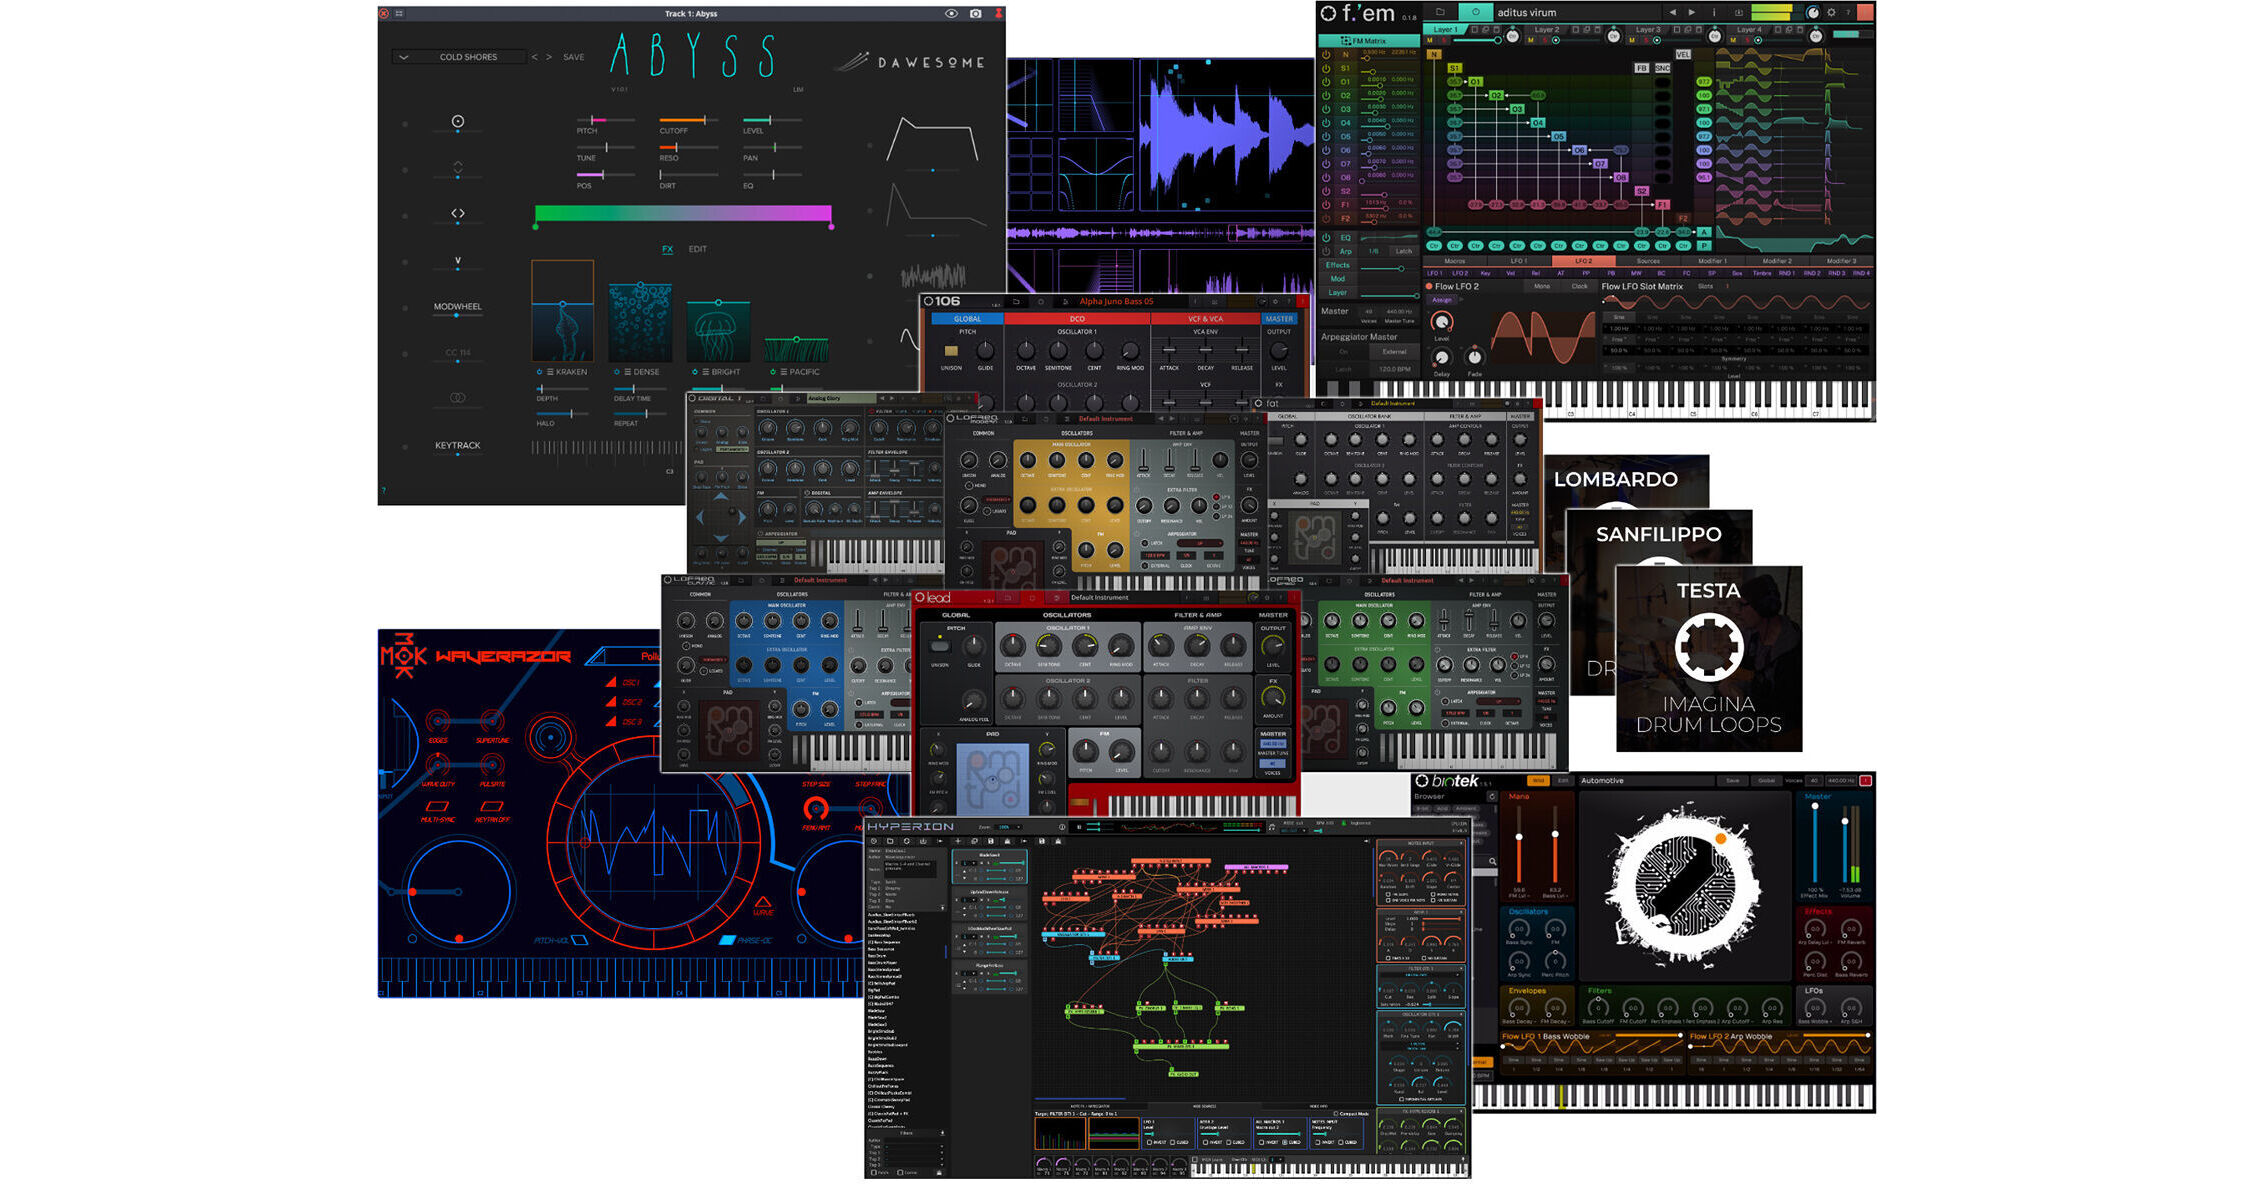Viewport: 2255px width, 1184px height.
Task: Open the Arp rate 1/8 dropdown in f'em
Action: [1373, 251]
